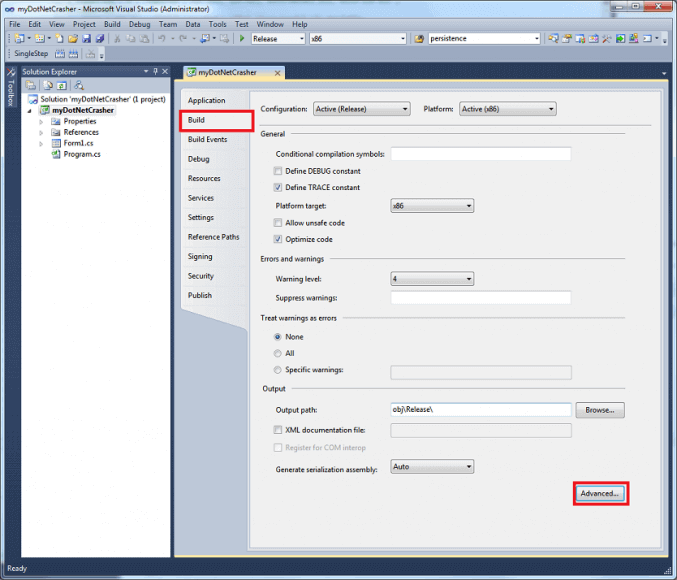
Task: Click the Browse... button for output path
Action: click(599, 410)
